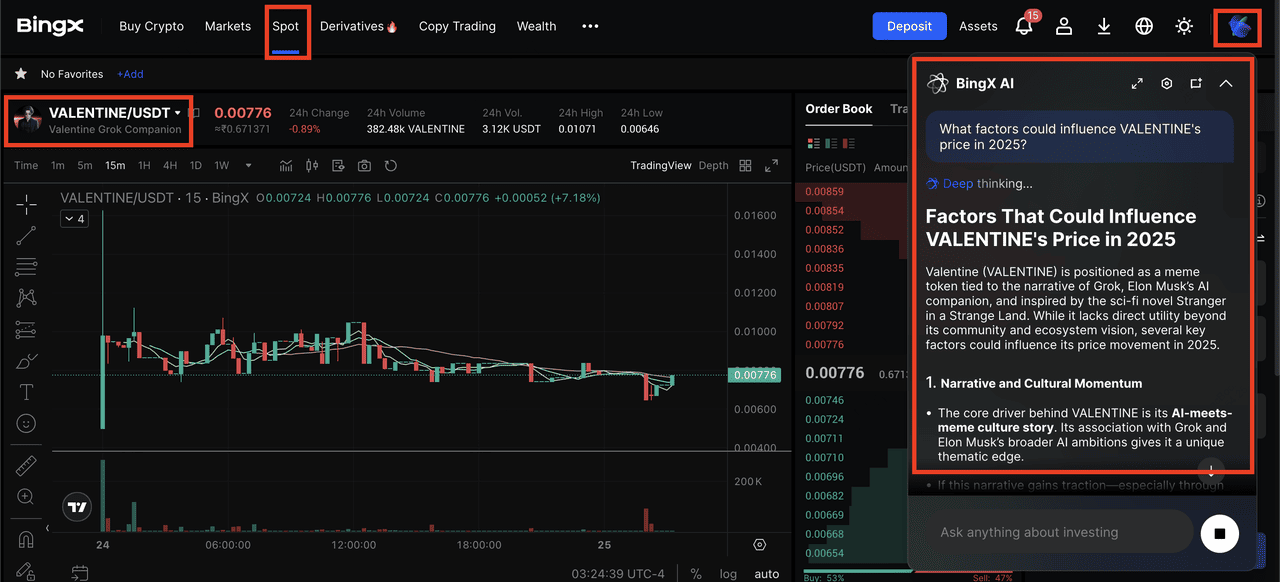Expand the BingX AI panel to fullscreen
The image size is (1280, 582).
[1137, 84]
